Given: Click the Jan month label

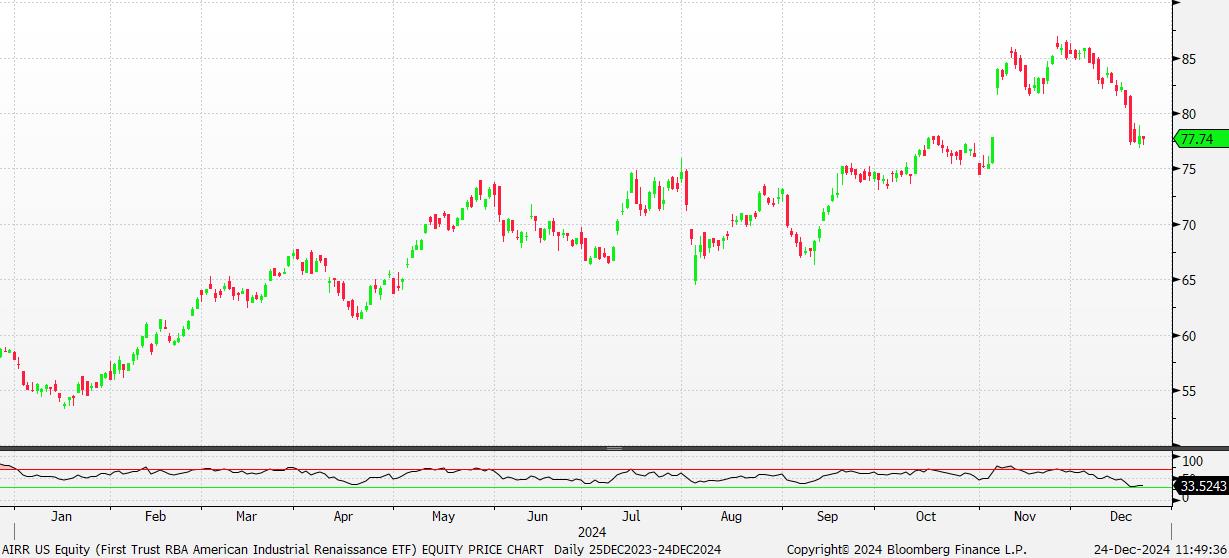Looking at the screenshot, I should click(x=62, y=517).
